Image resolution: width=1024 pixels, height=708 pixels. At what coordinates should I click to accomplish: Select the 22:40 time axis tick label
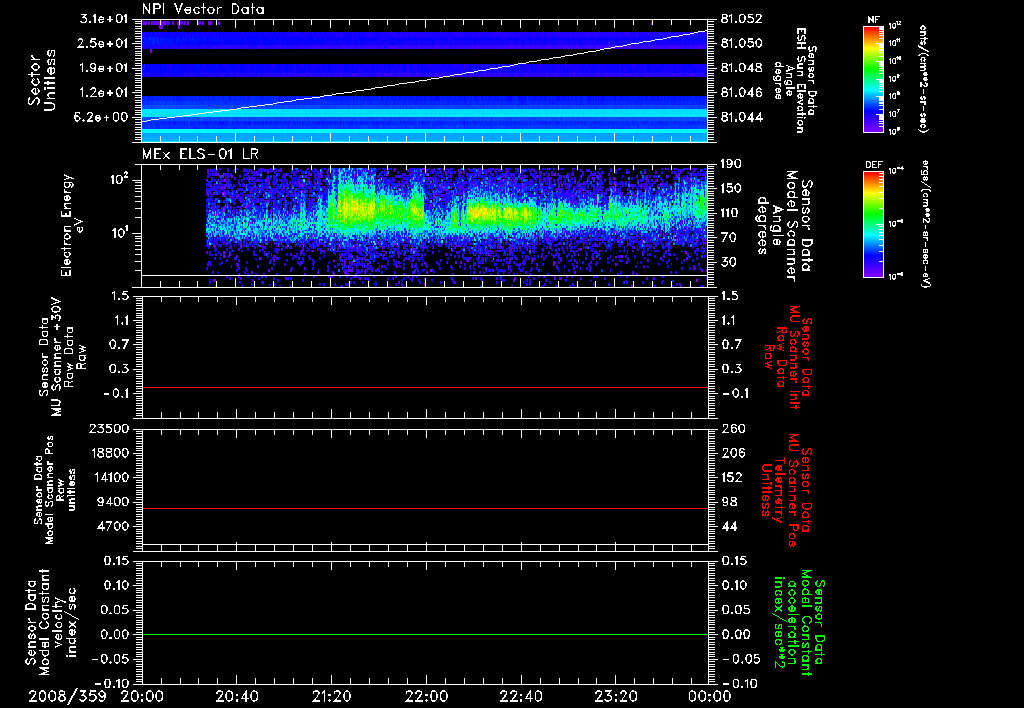coord(520,696)
